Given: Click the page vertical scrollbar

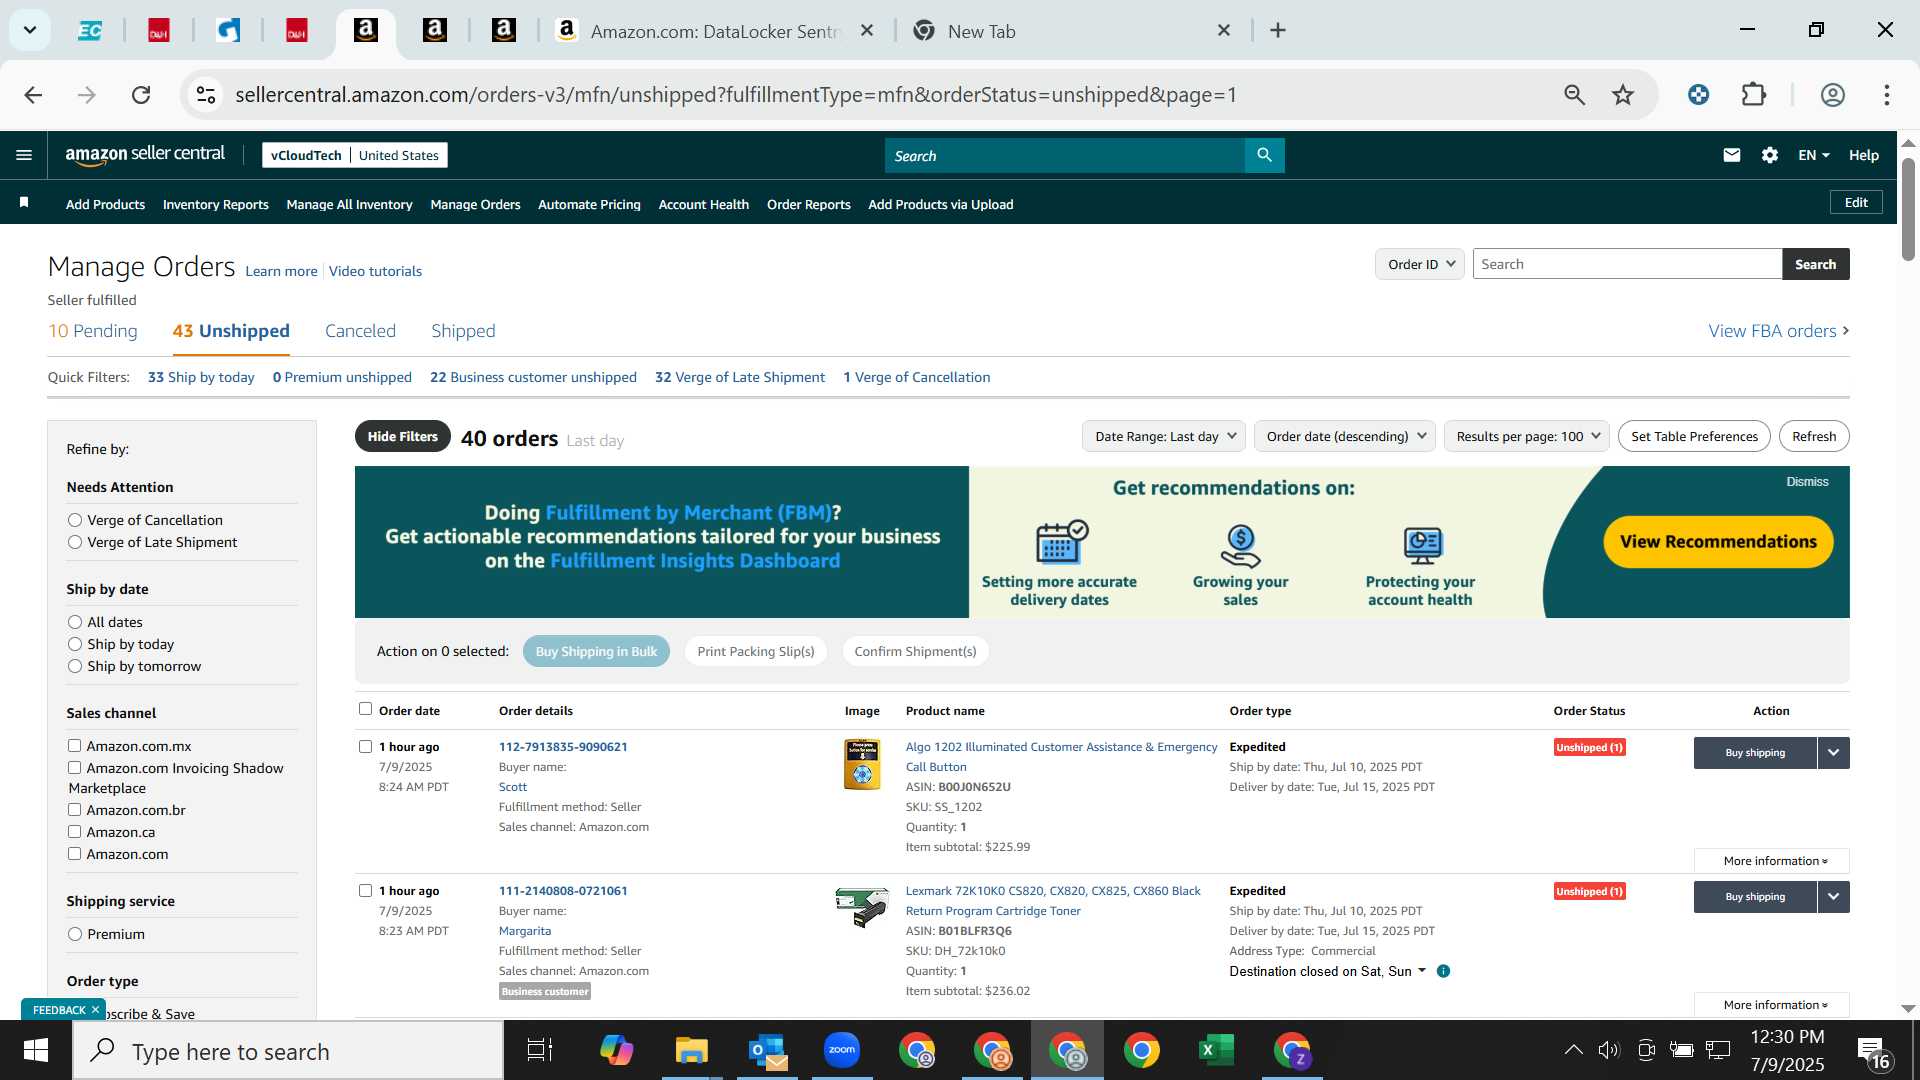Looking at the screenshot, I should click(1908, 210).
